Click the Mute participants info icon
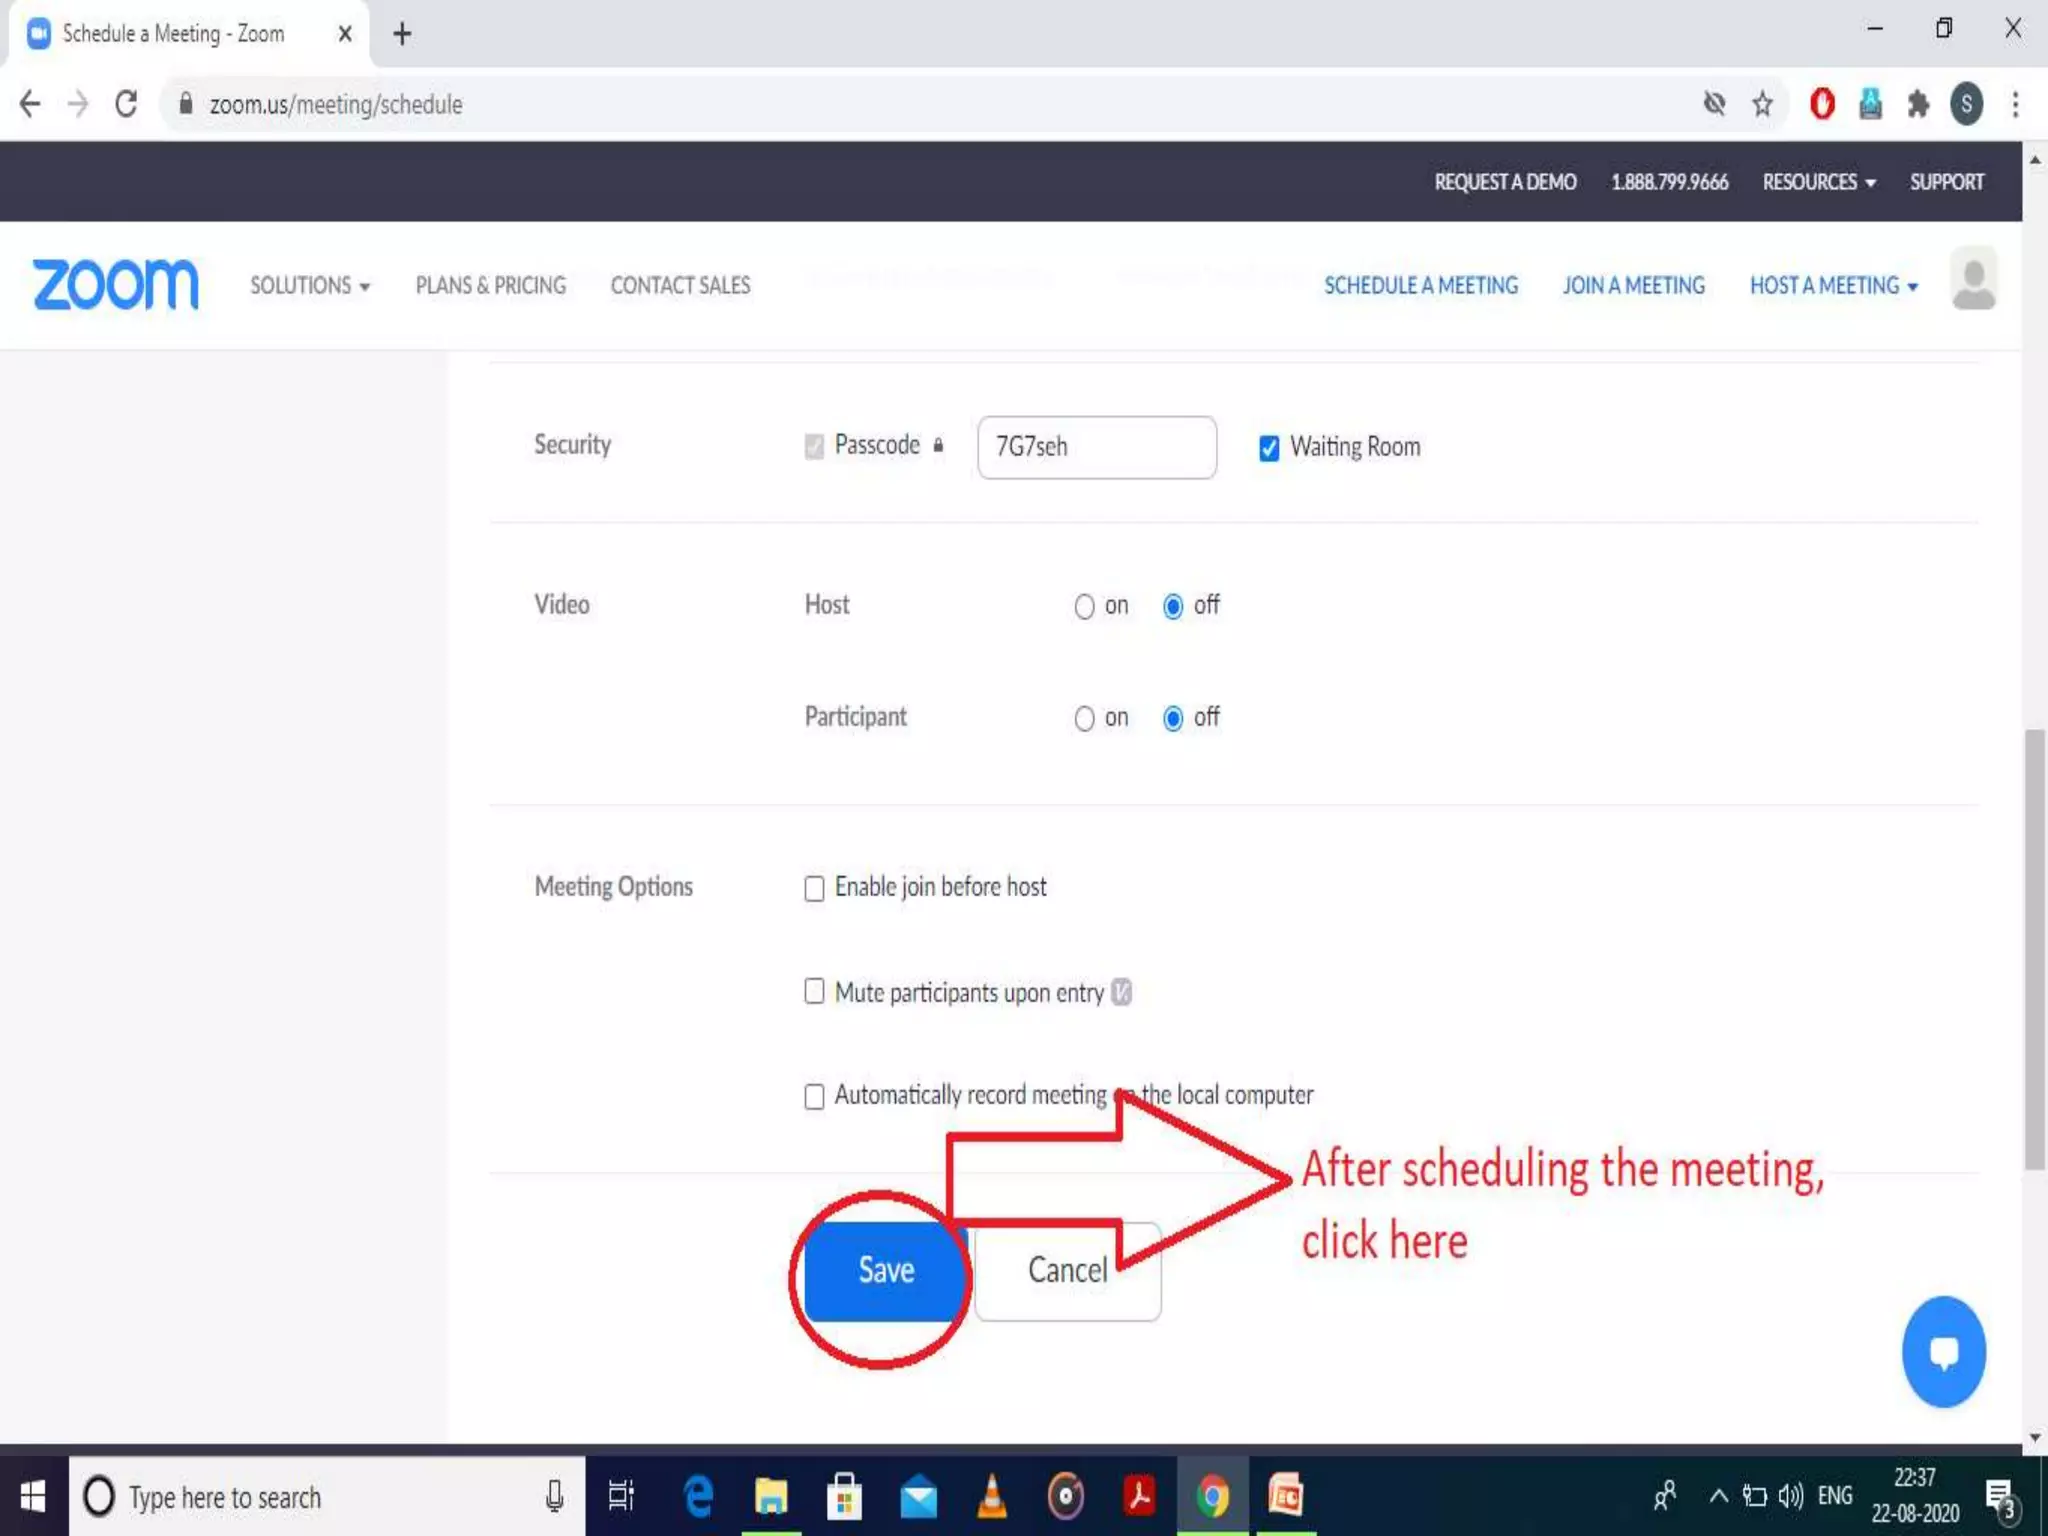2048x1536 pixels. pyautogui.click(x=1121, y=992)
